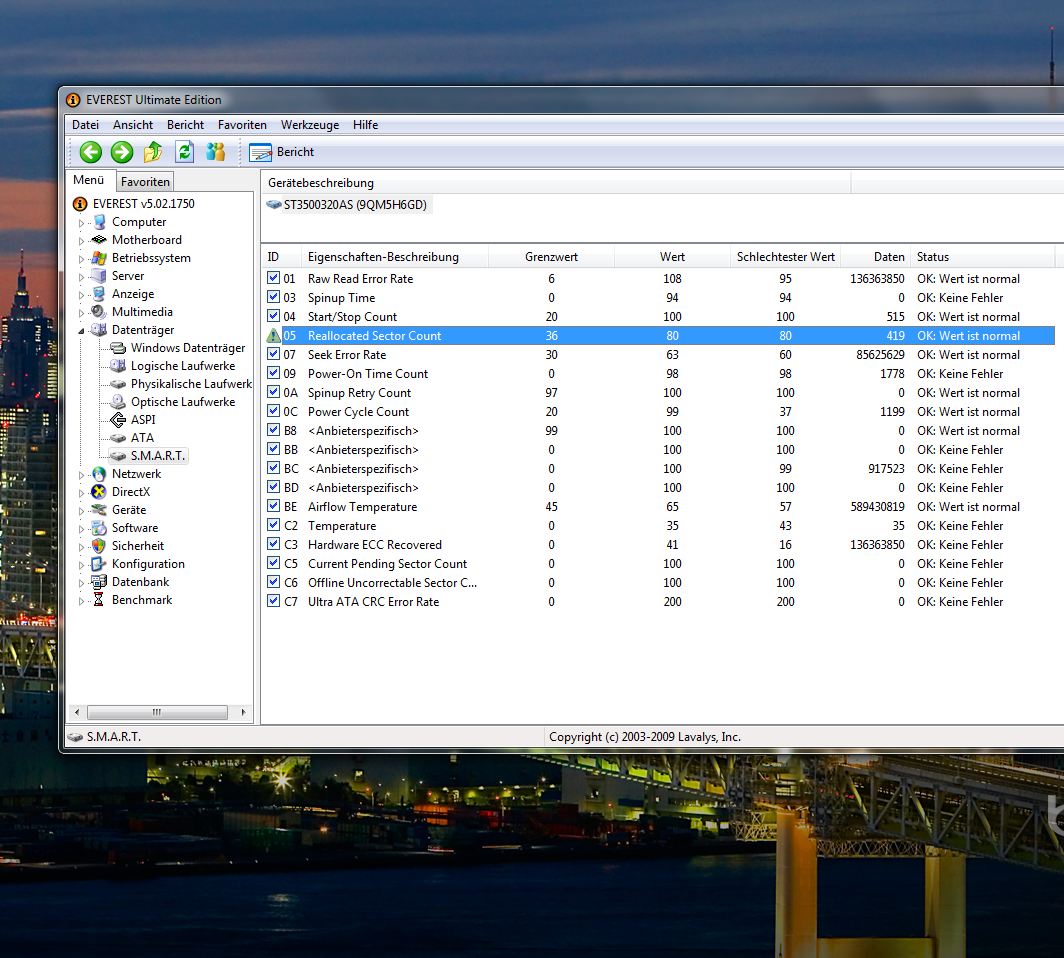
Task: Click the refresh icon in toolbar
Action: [x=184, y=152]
